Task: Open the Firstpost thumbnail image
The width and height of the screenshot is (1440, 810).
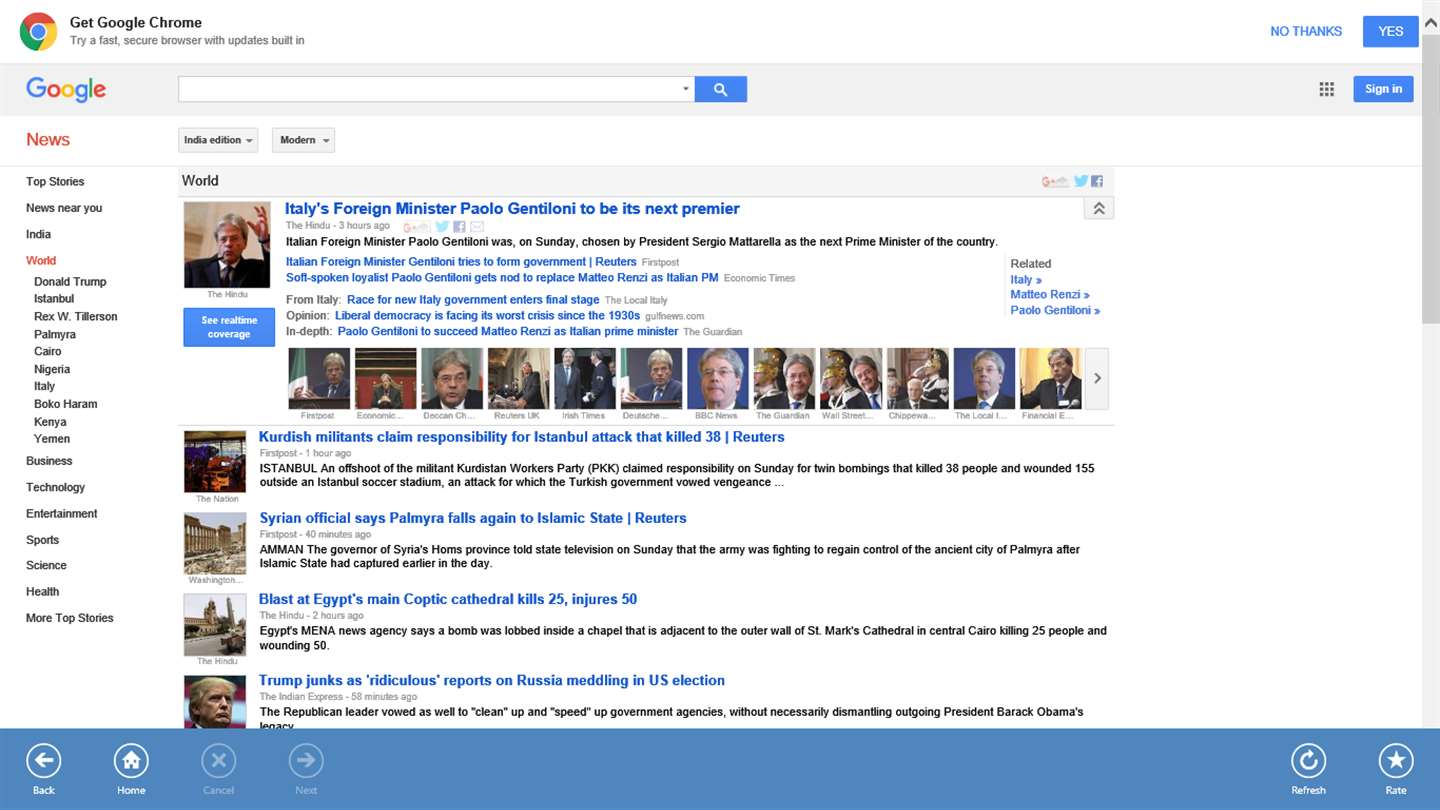Action: (x=319, y=378)
